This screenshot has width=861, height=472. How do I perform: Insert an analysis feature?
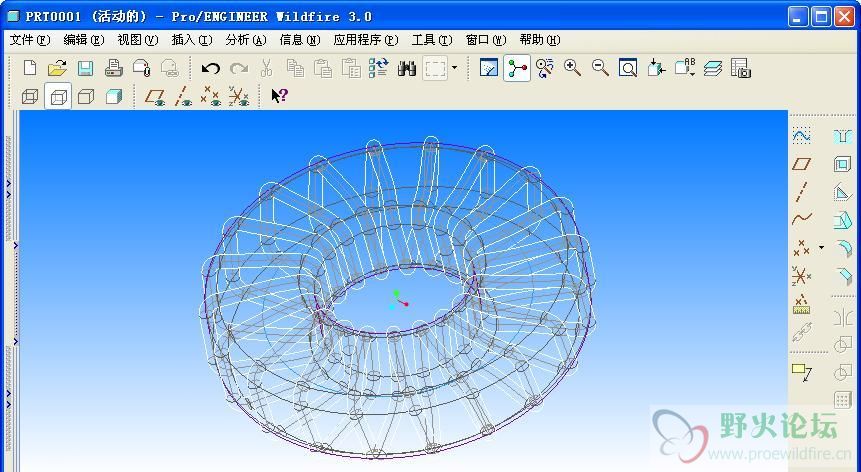pos(802,304)
